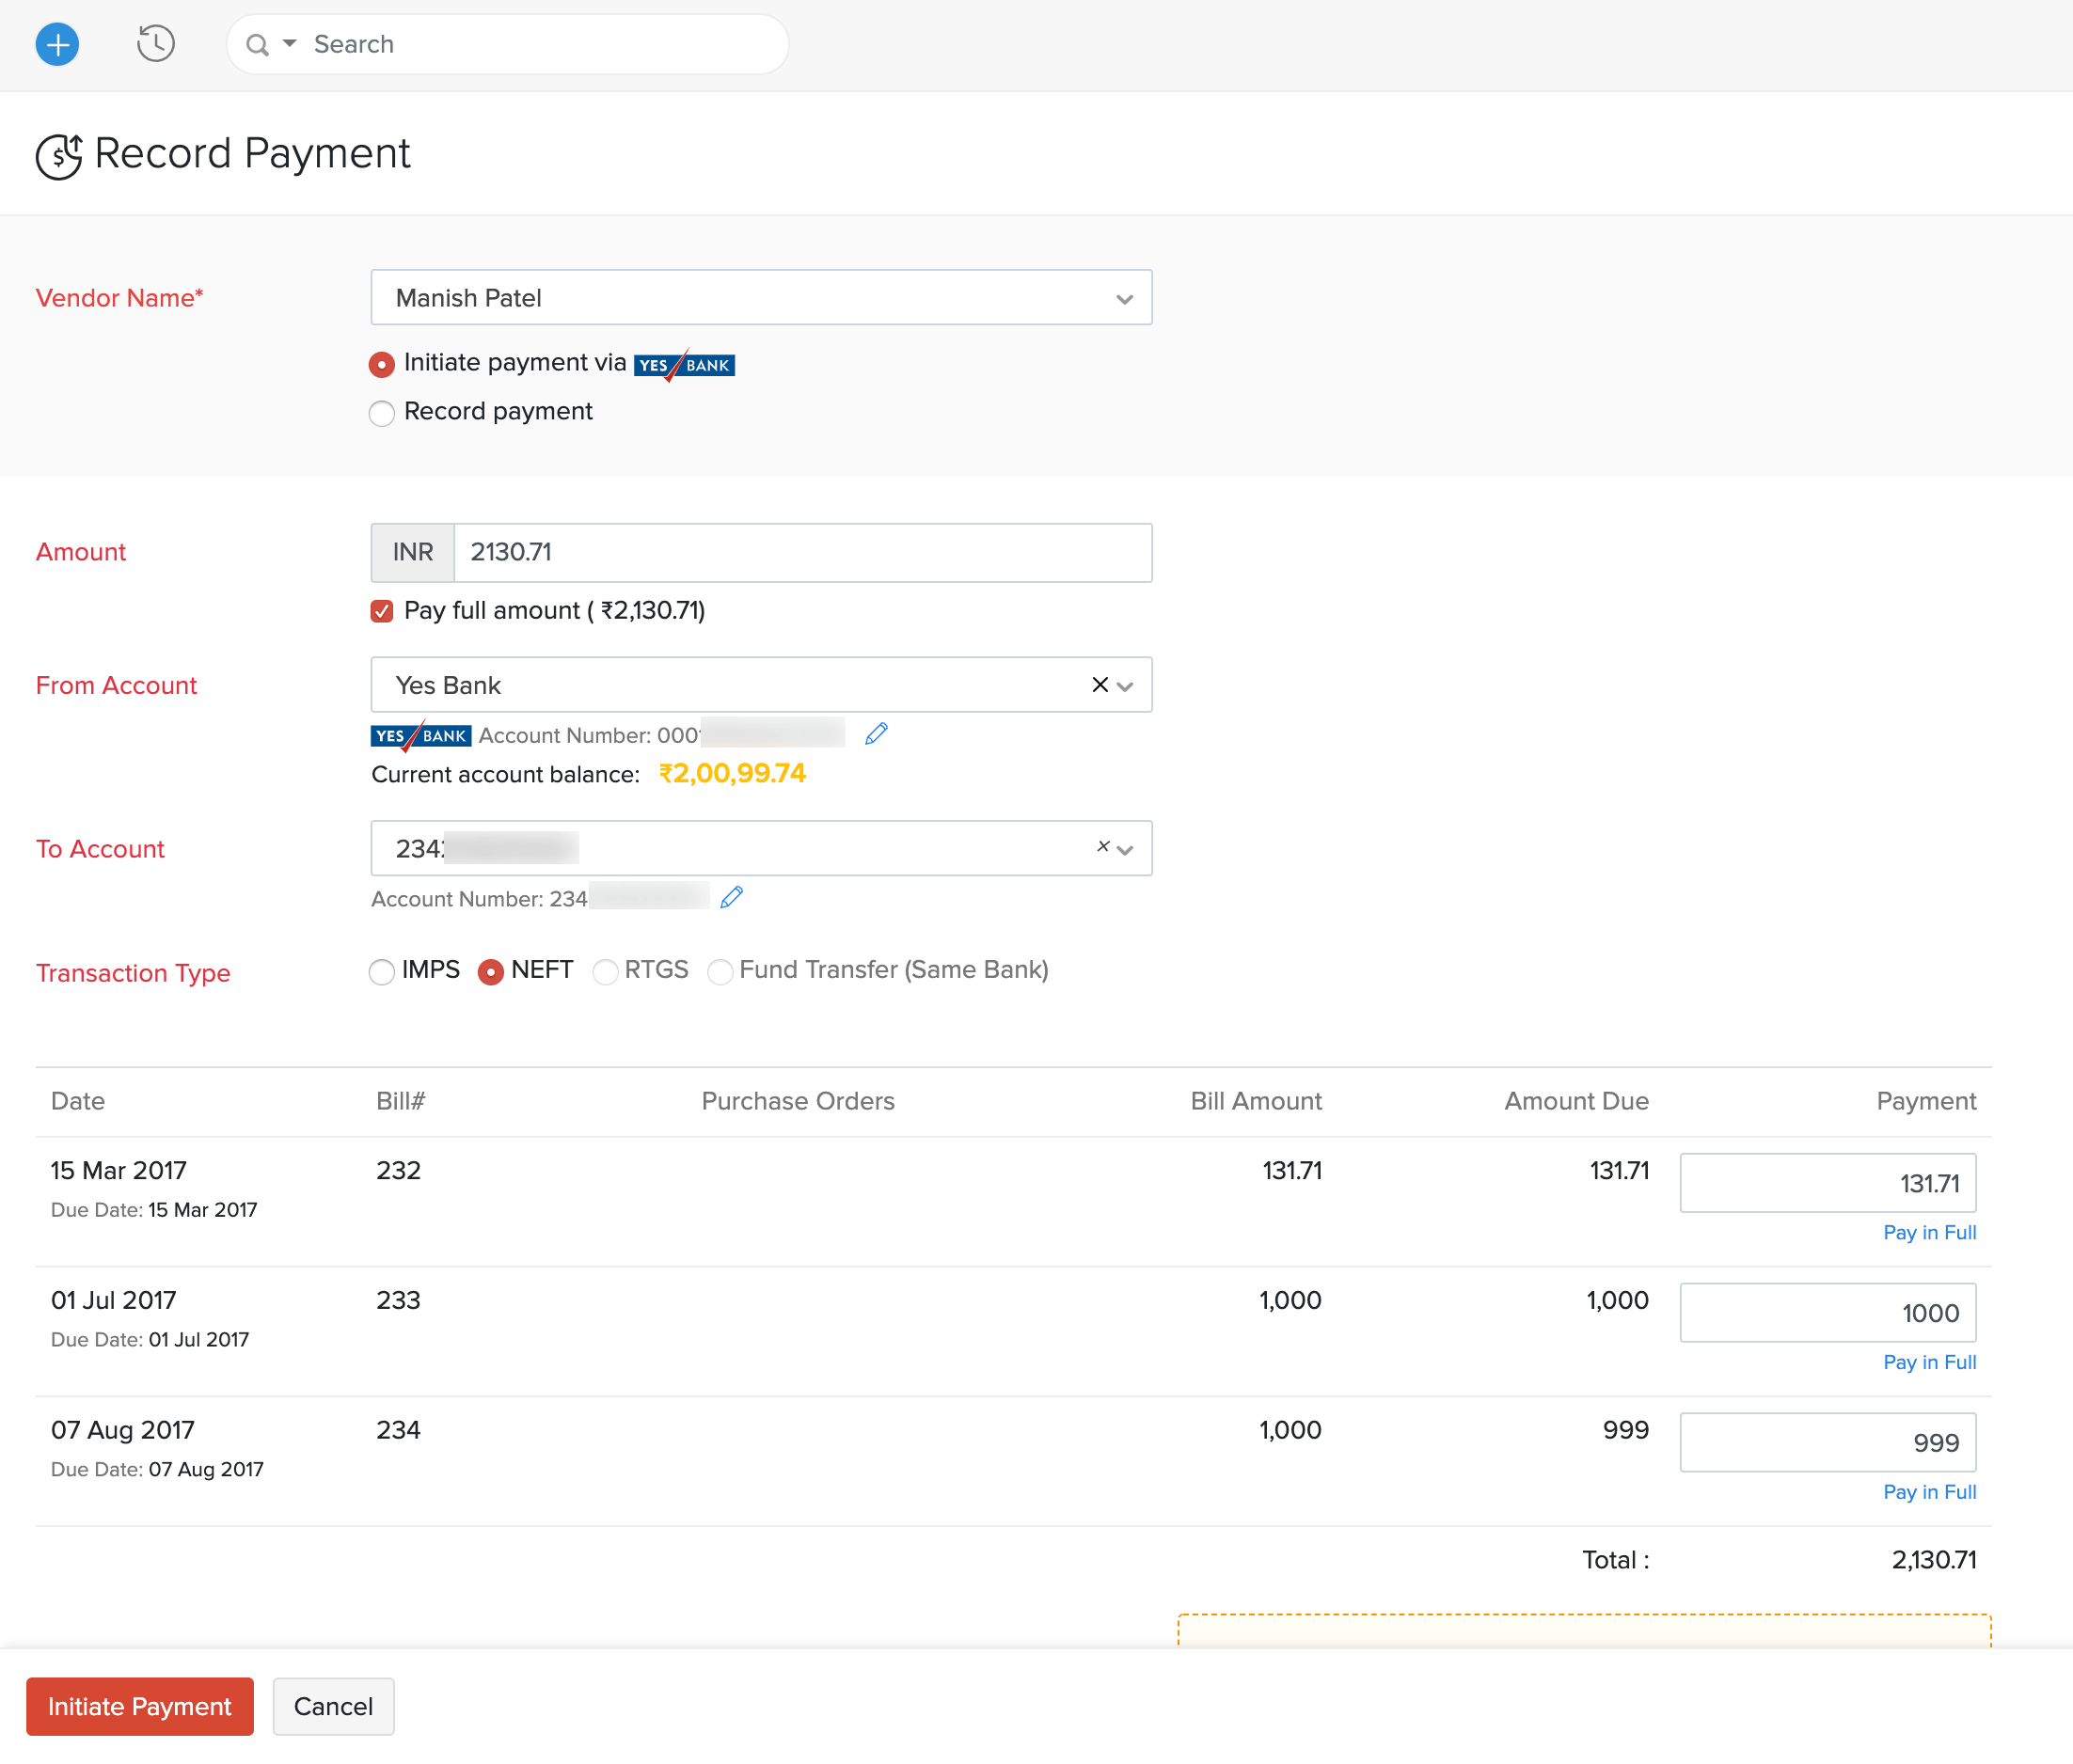The width and height of the screenshot is (2073, 1764).
Task: Click the edit pencil icon next to From Account
Action: point(876,733)
